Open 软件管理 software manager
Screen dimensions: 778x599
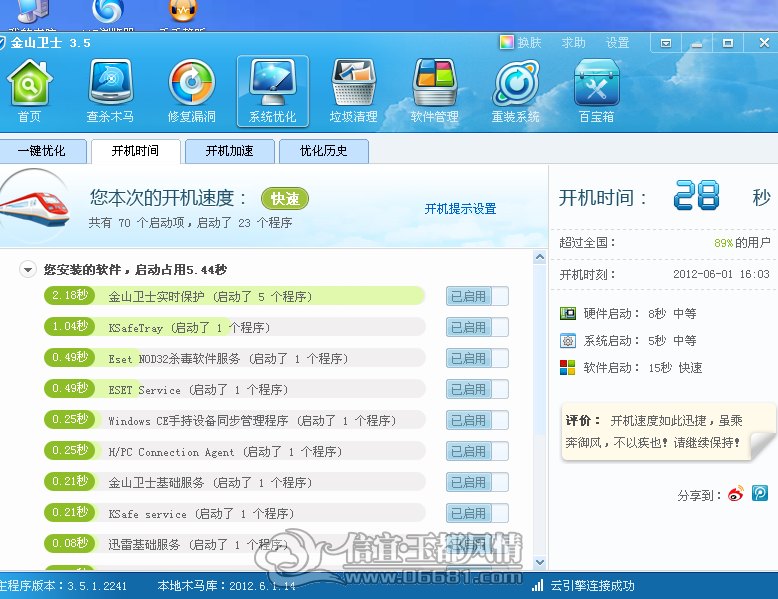click(435, 91)
